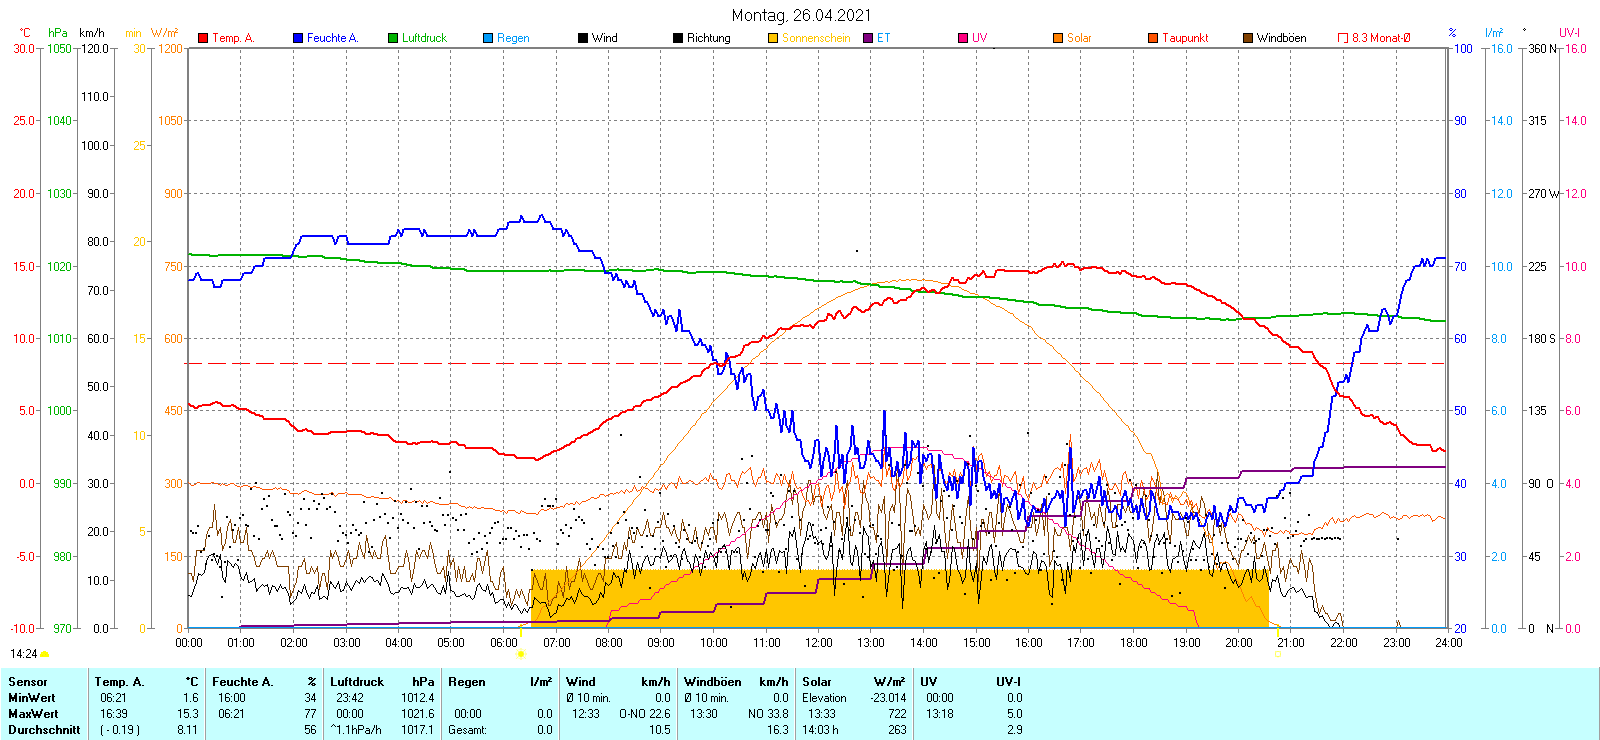Viewport: 1600px width, 740px height.
Task: Click the Solar legend label
Action: (1079, 38)
